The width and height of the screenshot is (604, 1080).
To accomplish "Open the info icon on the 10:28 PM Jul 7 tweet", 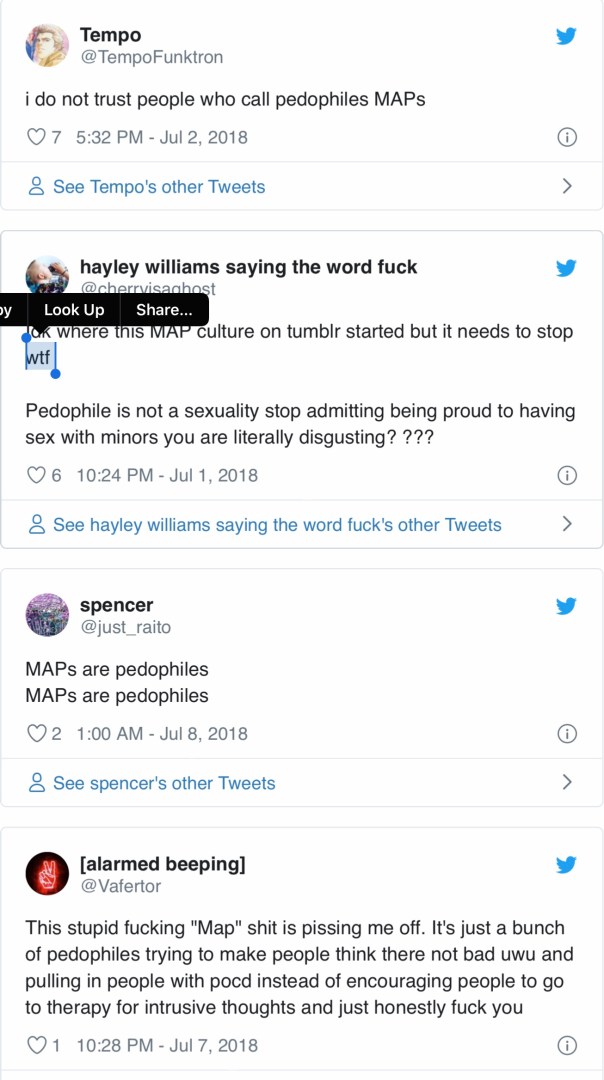I will tap(566, 1045).
